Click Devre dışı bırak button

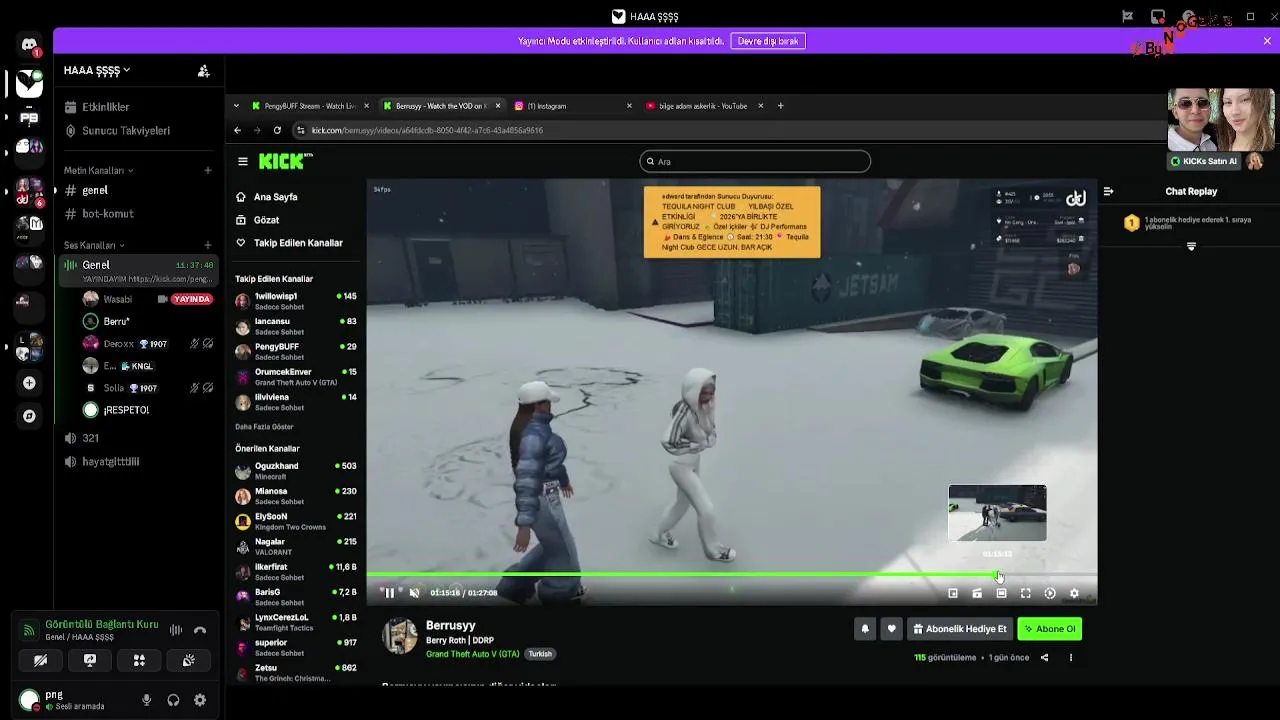pos(768,41)
